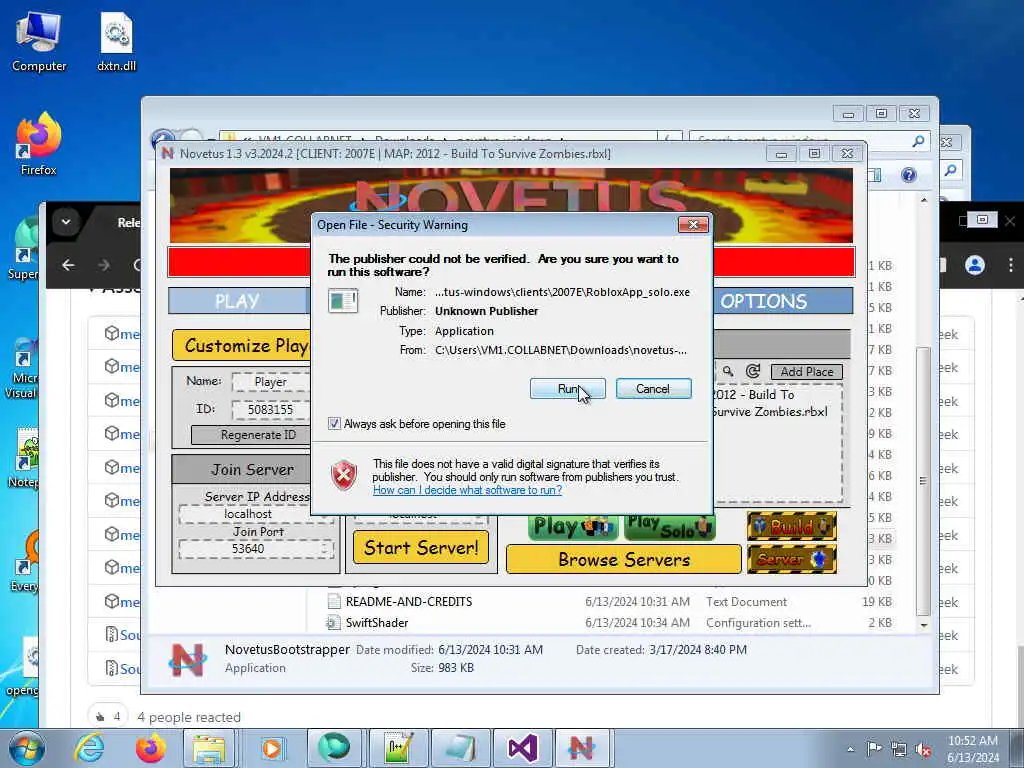Show hidden tray icons arrow

pyautogui.click(x=850, y=750)
